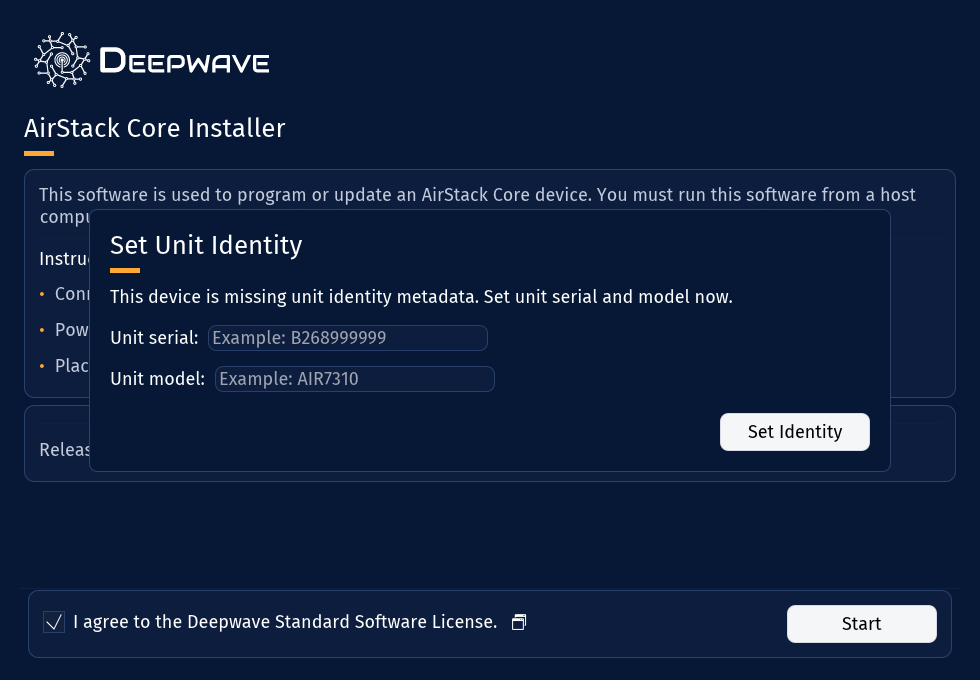Click the missing unit identity metadata message
The width and height of the screenshot is (980, 680).
(421, 297)
